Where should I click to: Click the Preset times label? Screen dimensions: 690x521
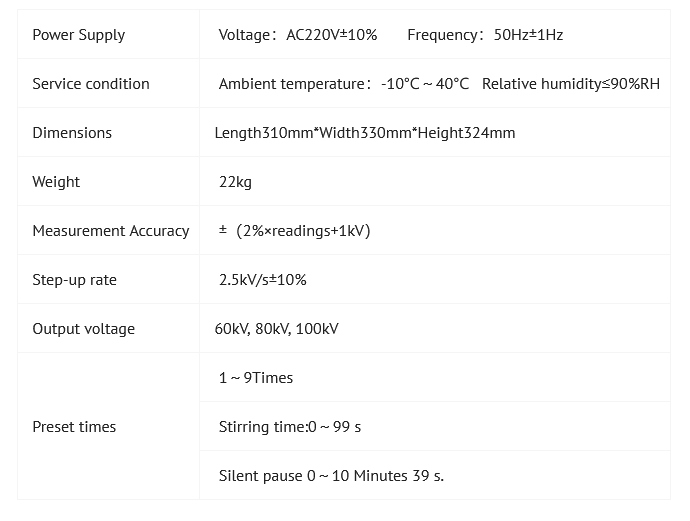coord(75,427)
